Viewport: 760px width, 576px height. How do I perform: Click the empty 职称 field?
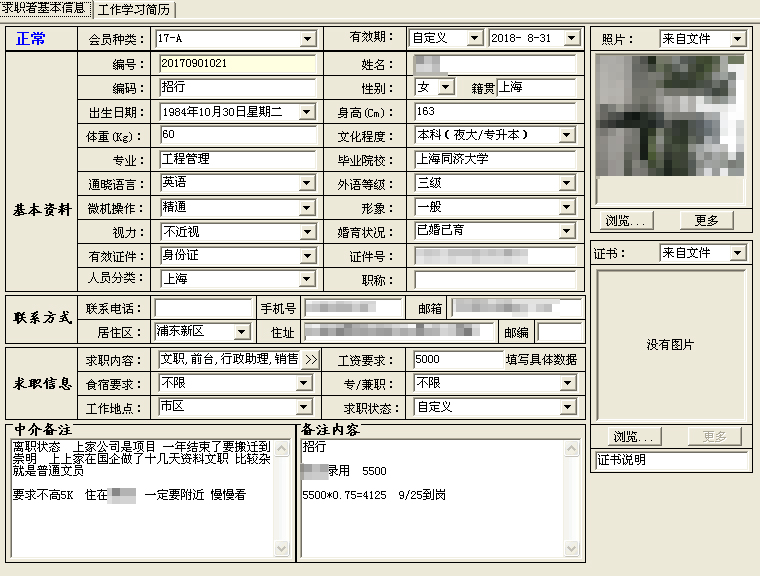click(495, 280)
